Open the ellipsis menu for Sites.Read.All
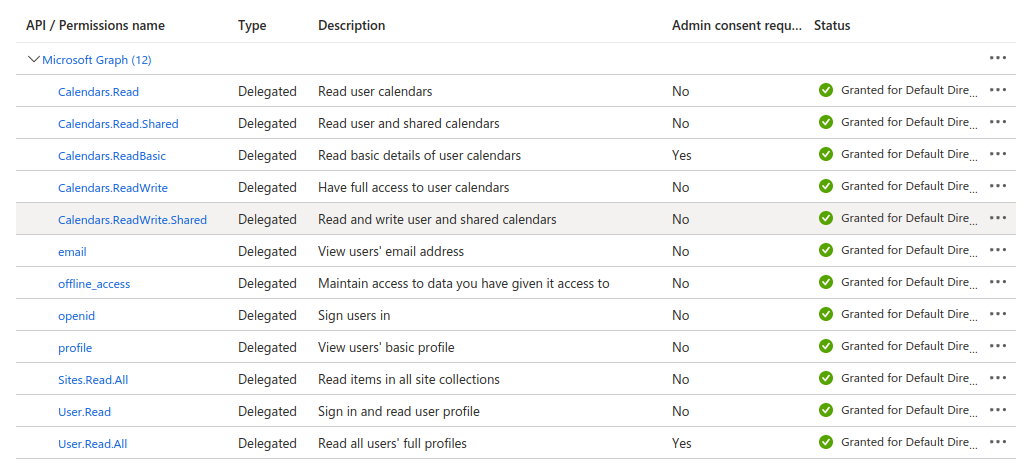The height and width of the screenshot is (466, 1035). coord(997,378)
